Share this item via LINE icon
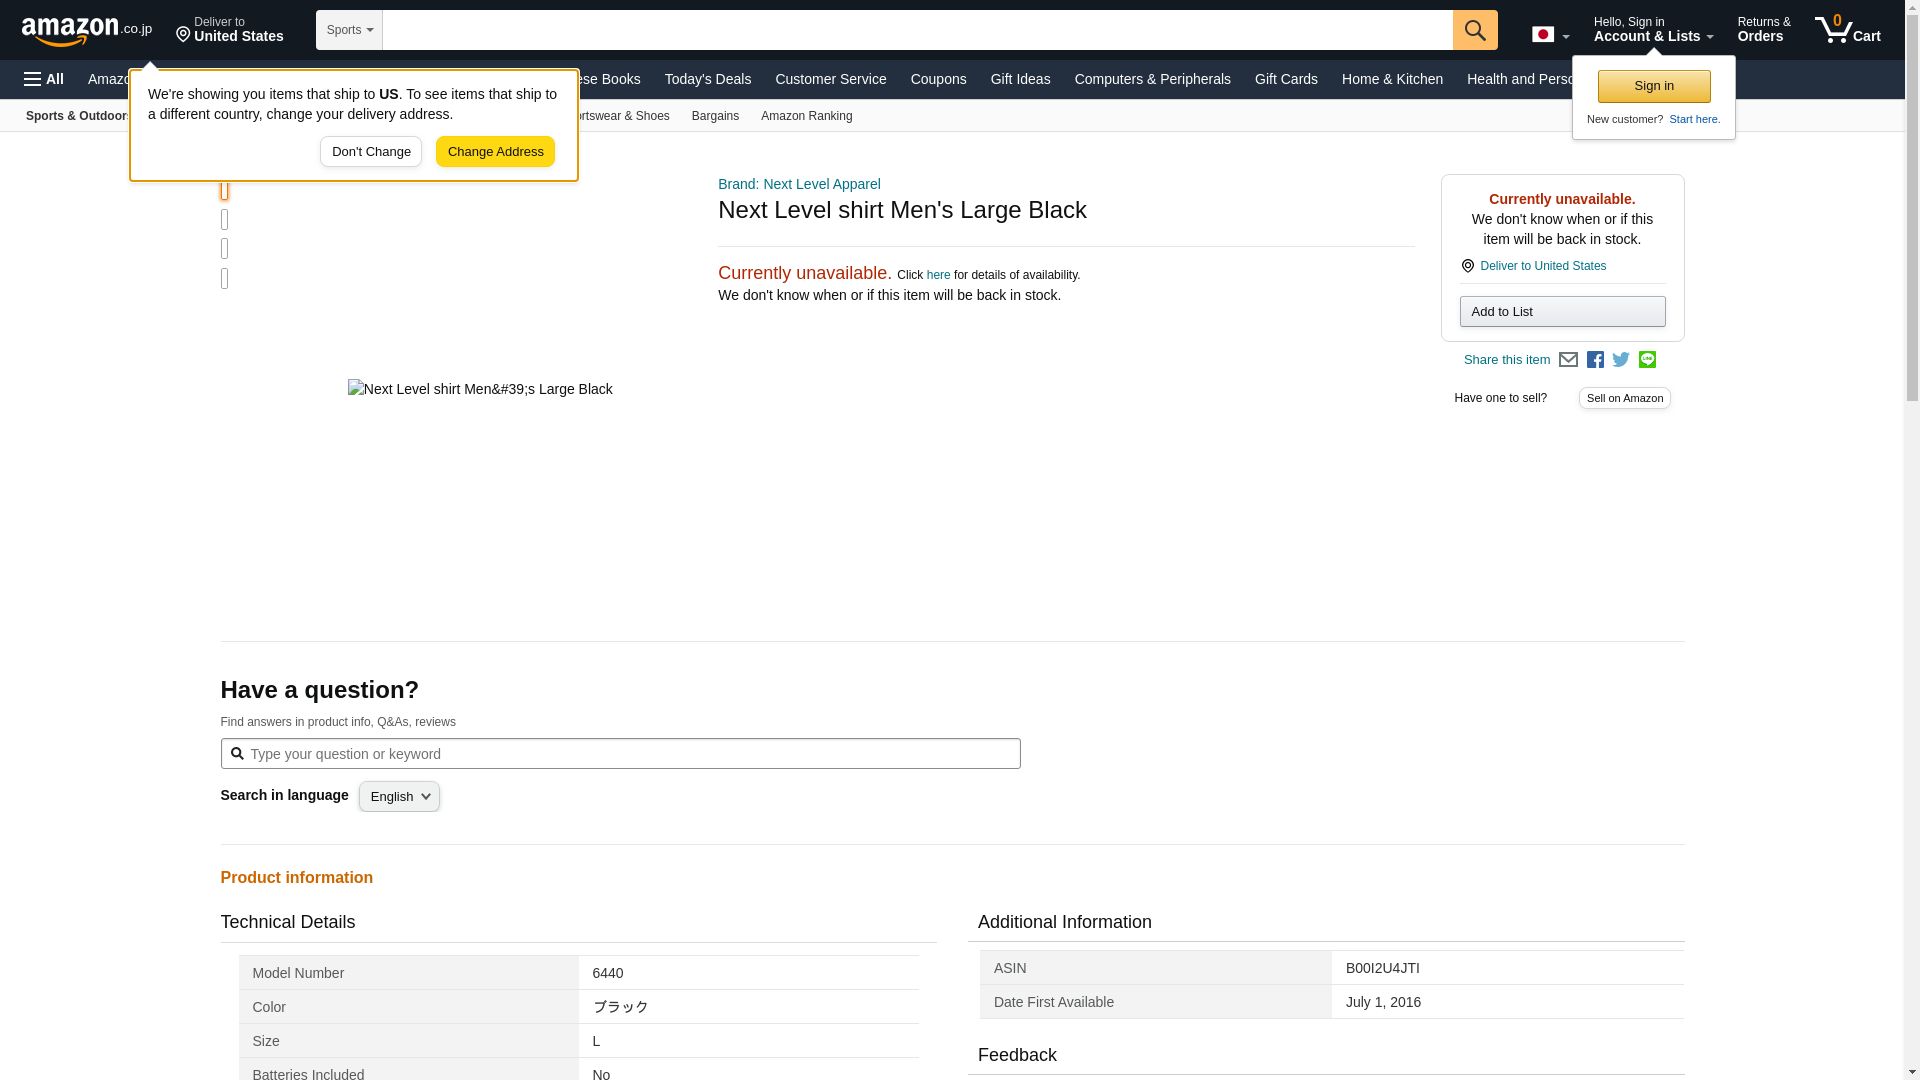Viewport: 1920px width, 1080px height. (1647, 360)
